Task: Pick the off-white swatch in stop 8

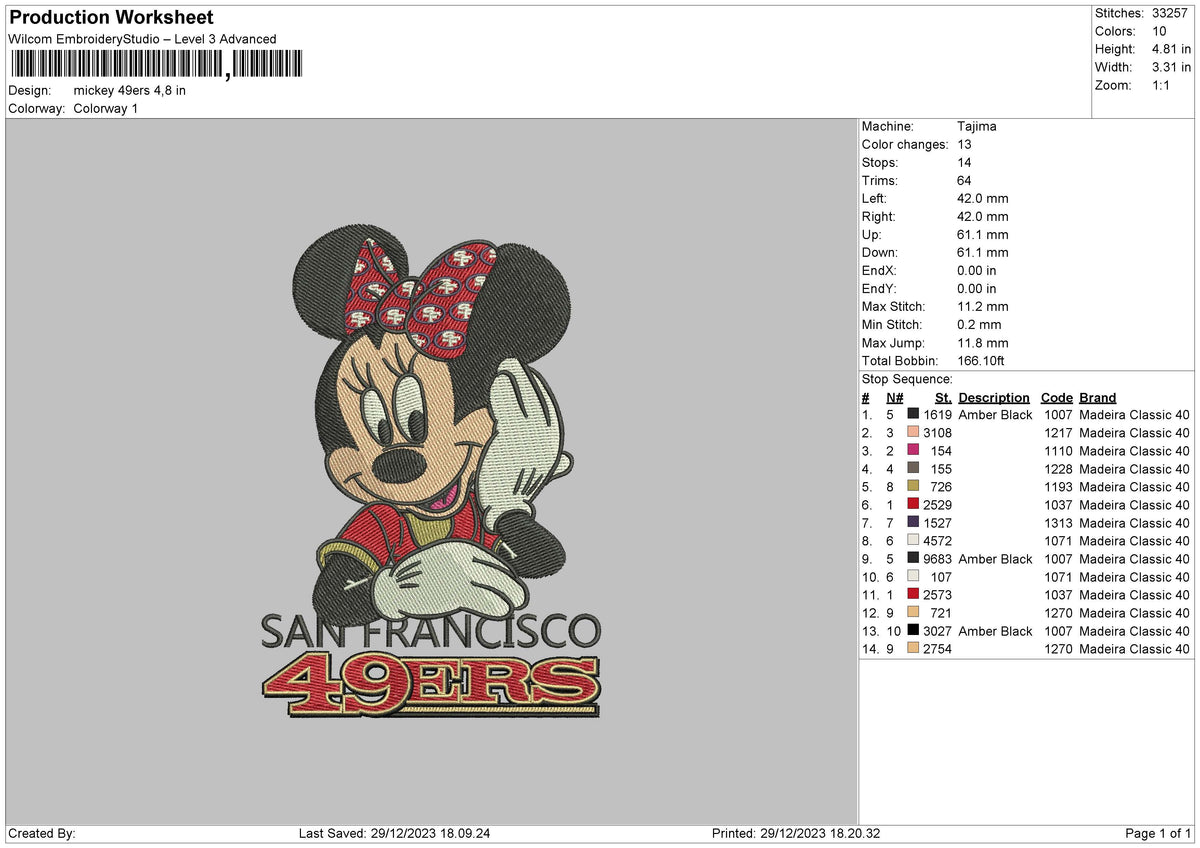Action: (x=913, y=540)
